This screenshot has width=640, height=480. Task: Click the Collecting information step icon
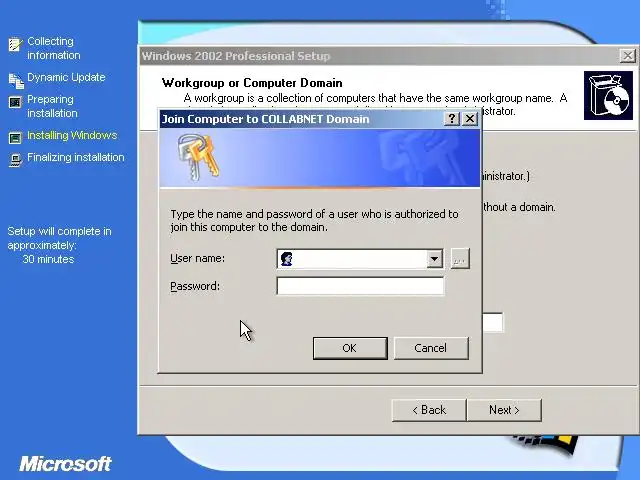click(x=16, y=44)
